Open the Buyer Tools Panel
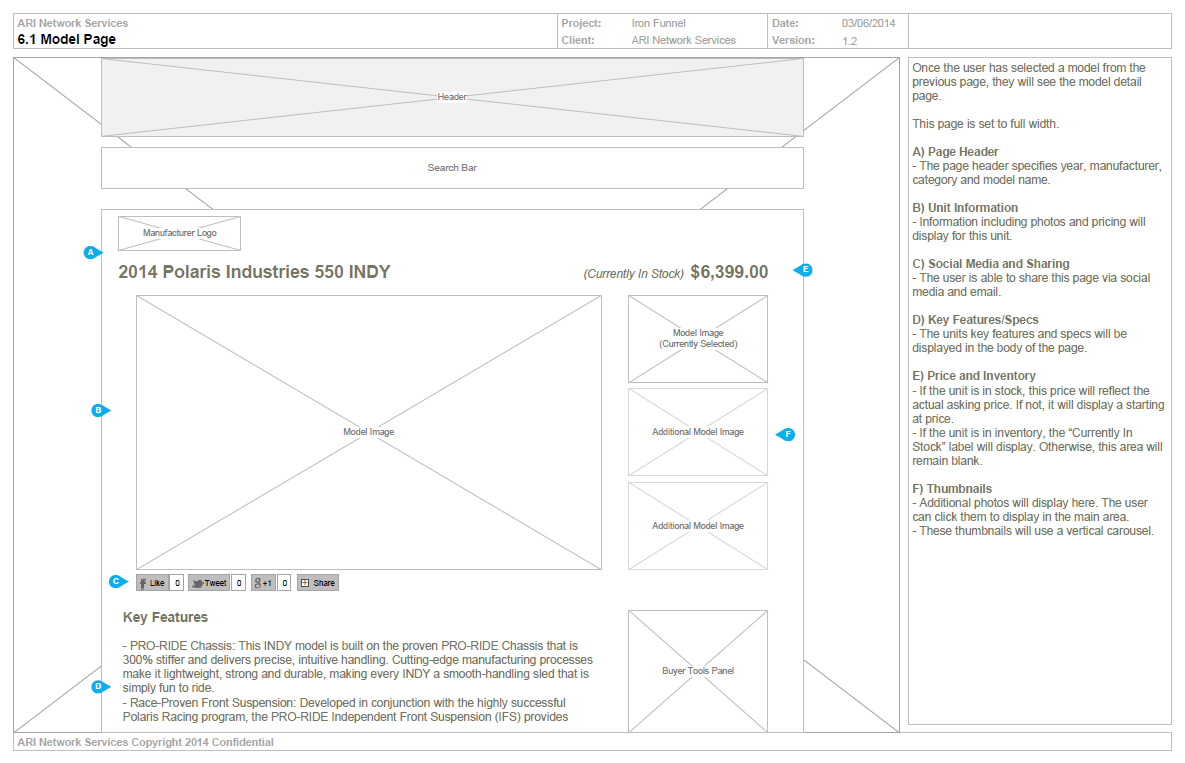Screen dimensions: 1185x763 [698, 671]
